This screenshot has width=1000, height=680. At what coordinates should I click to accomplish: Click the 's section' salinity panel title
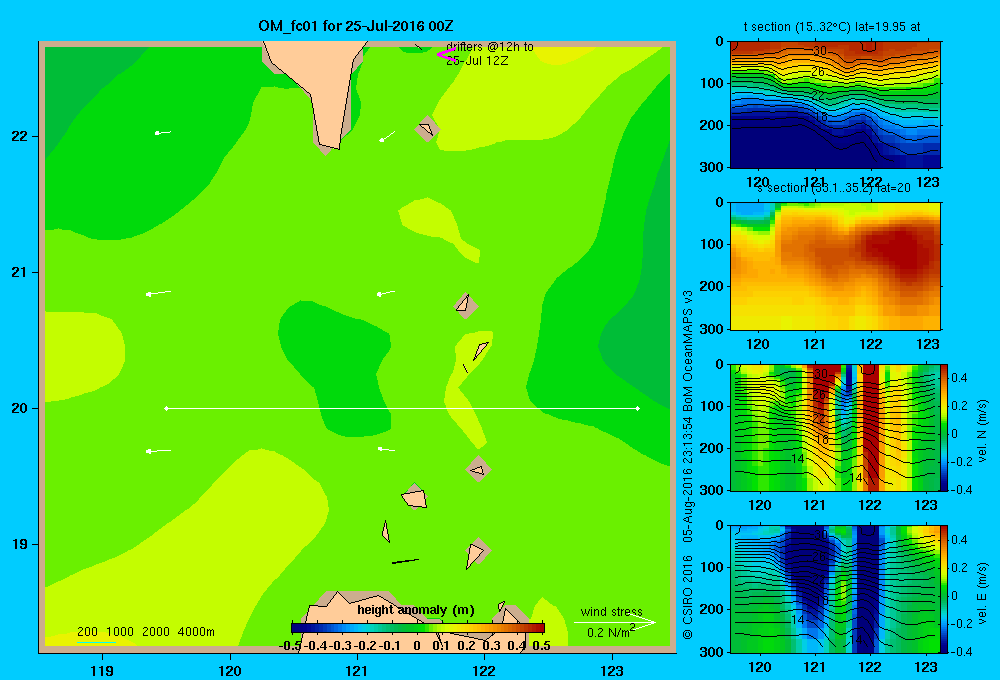pyautogui.click(x=834, y=188)
